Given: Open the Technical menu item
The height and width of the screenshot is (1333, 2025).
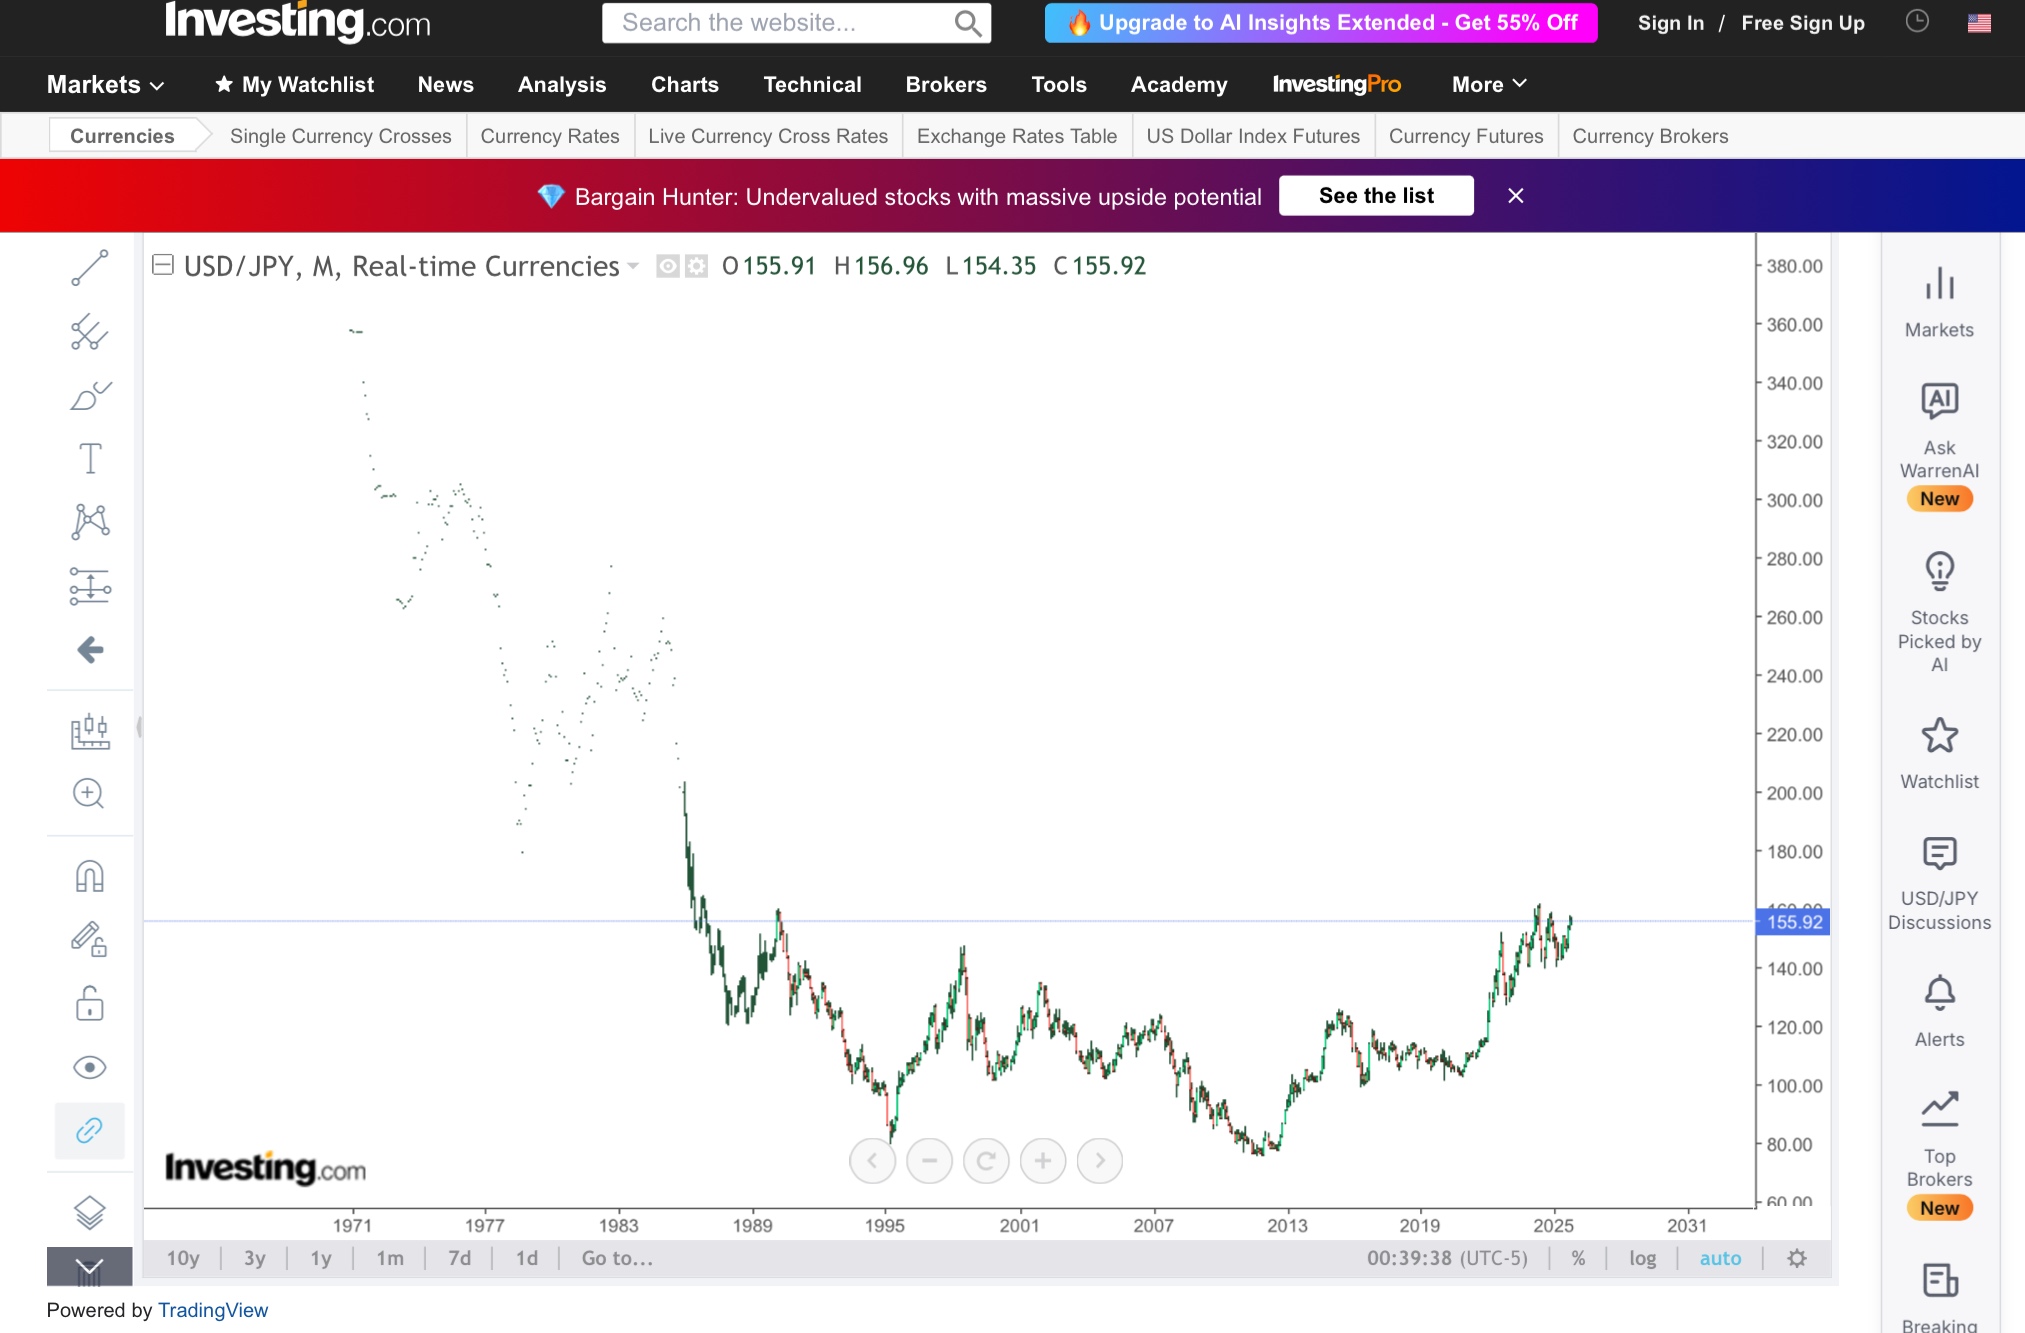Looking at the screenshot, I should [x=811, y=85].
